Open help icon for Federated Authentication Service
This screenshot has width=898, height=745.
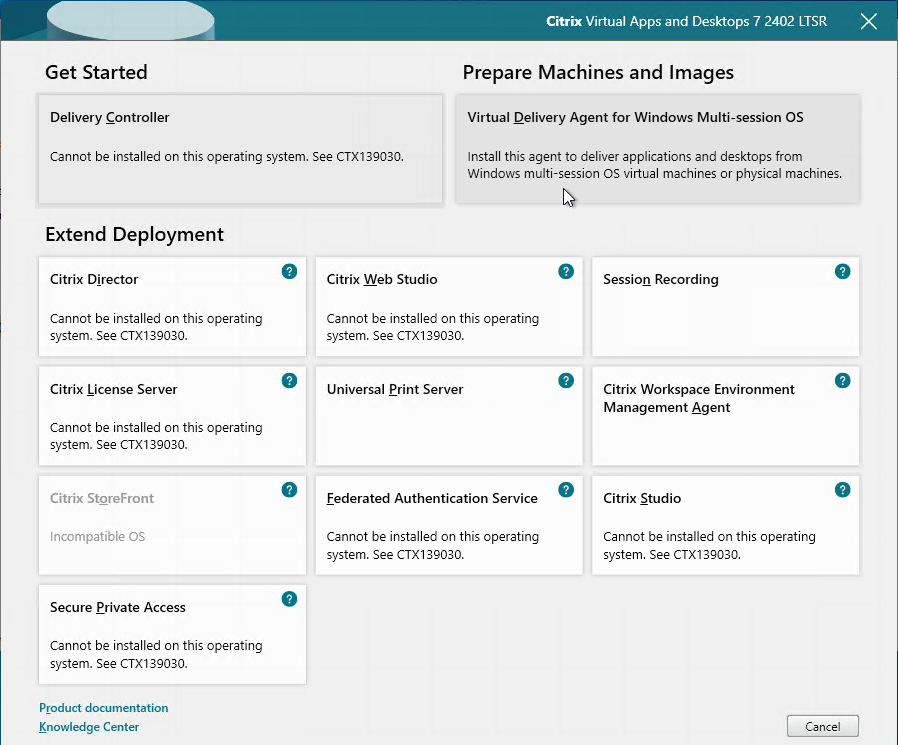tap(566, 490)
